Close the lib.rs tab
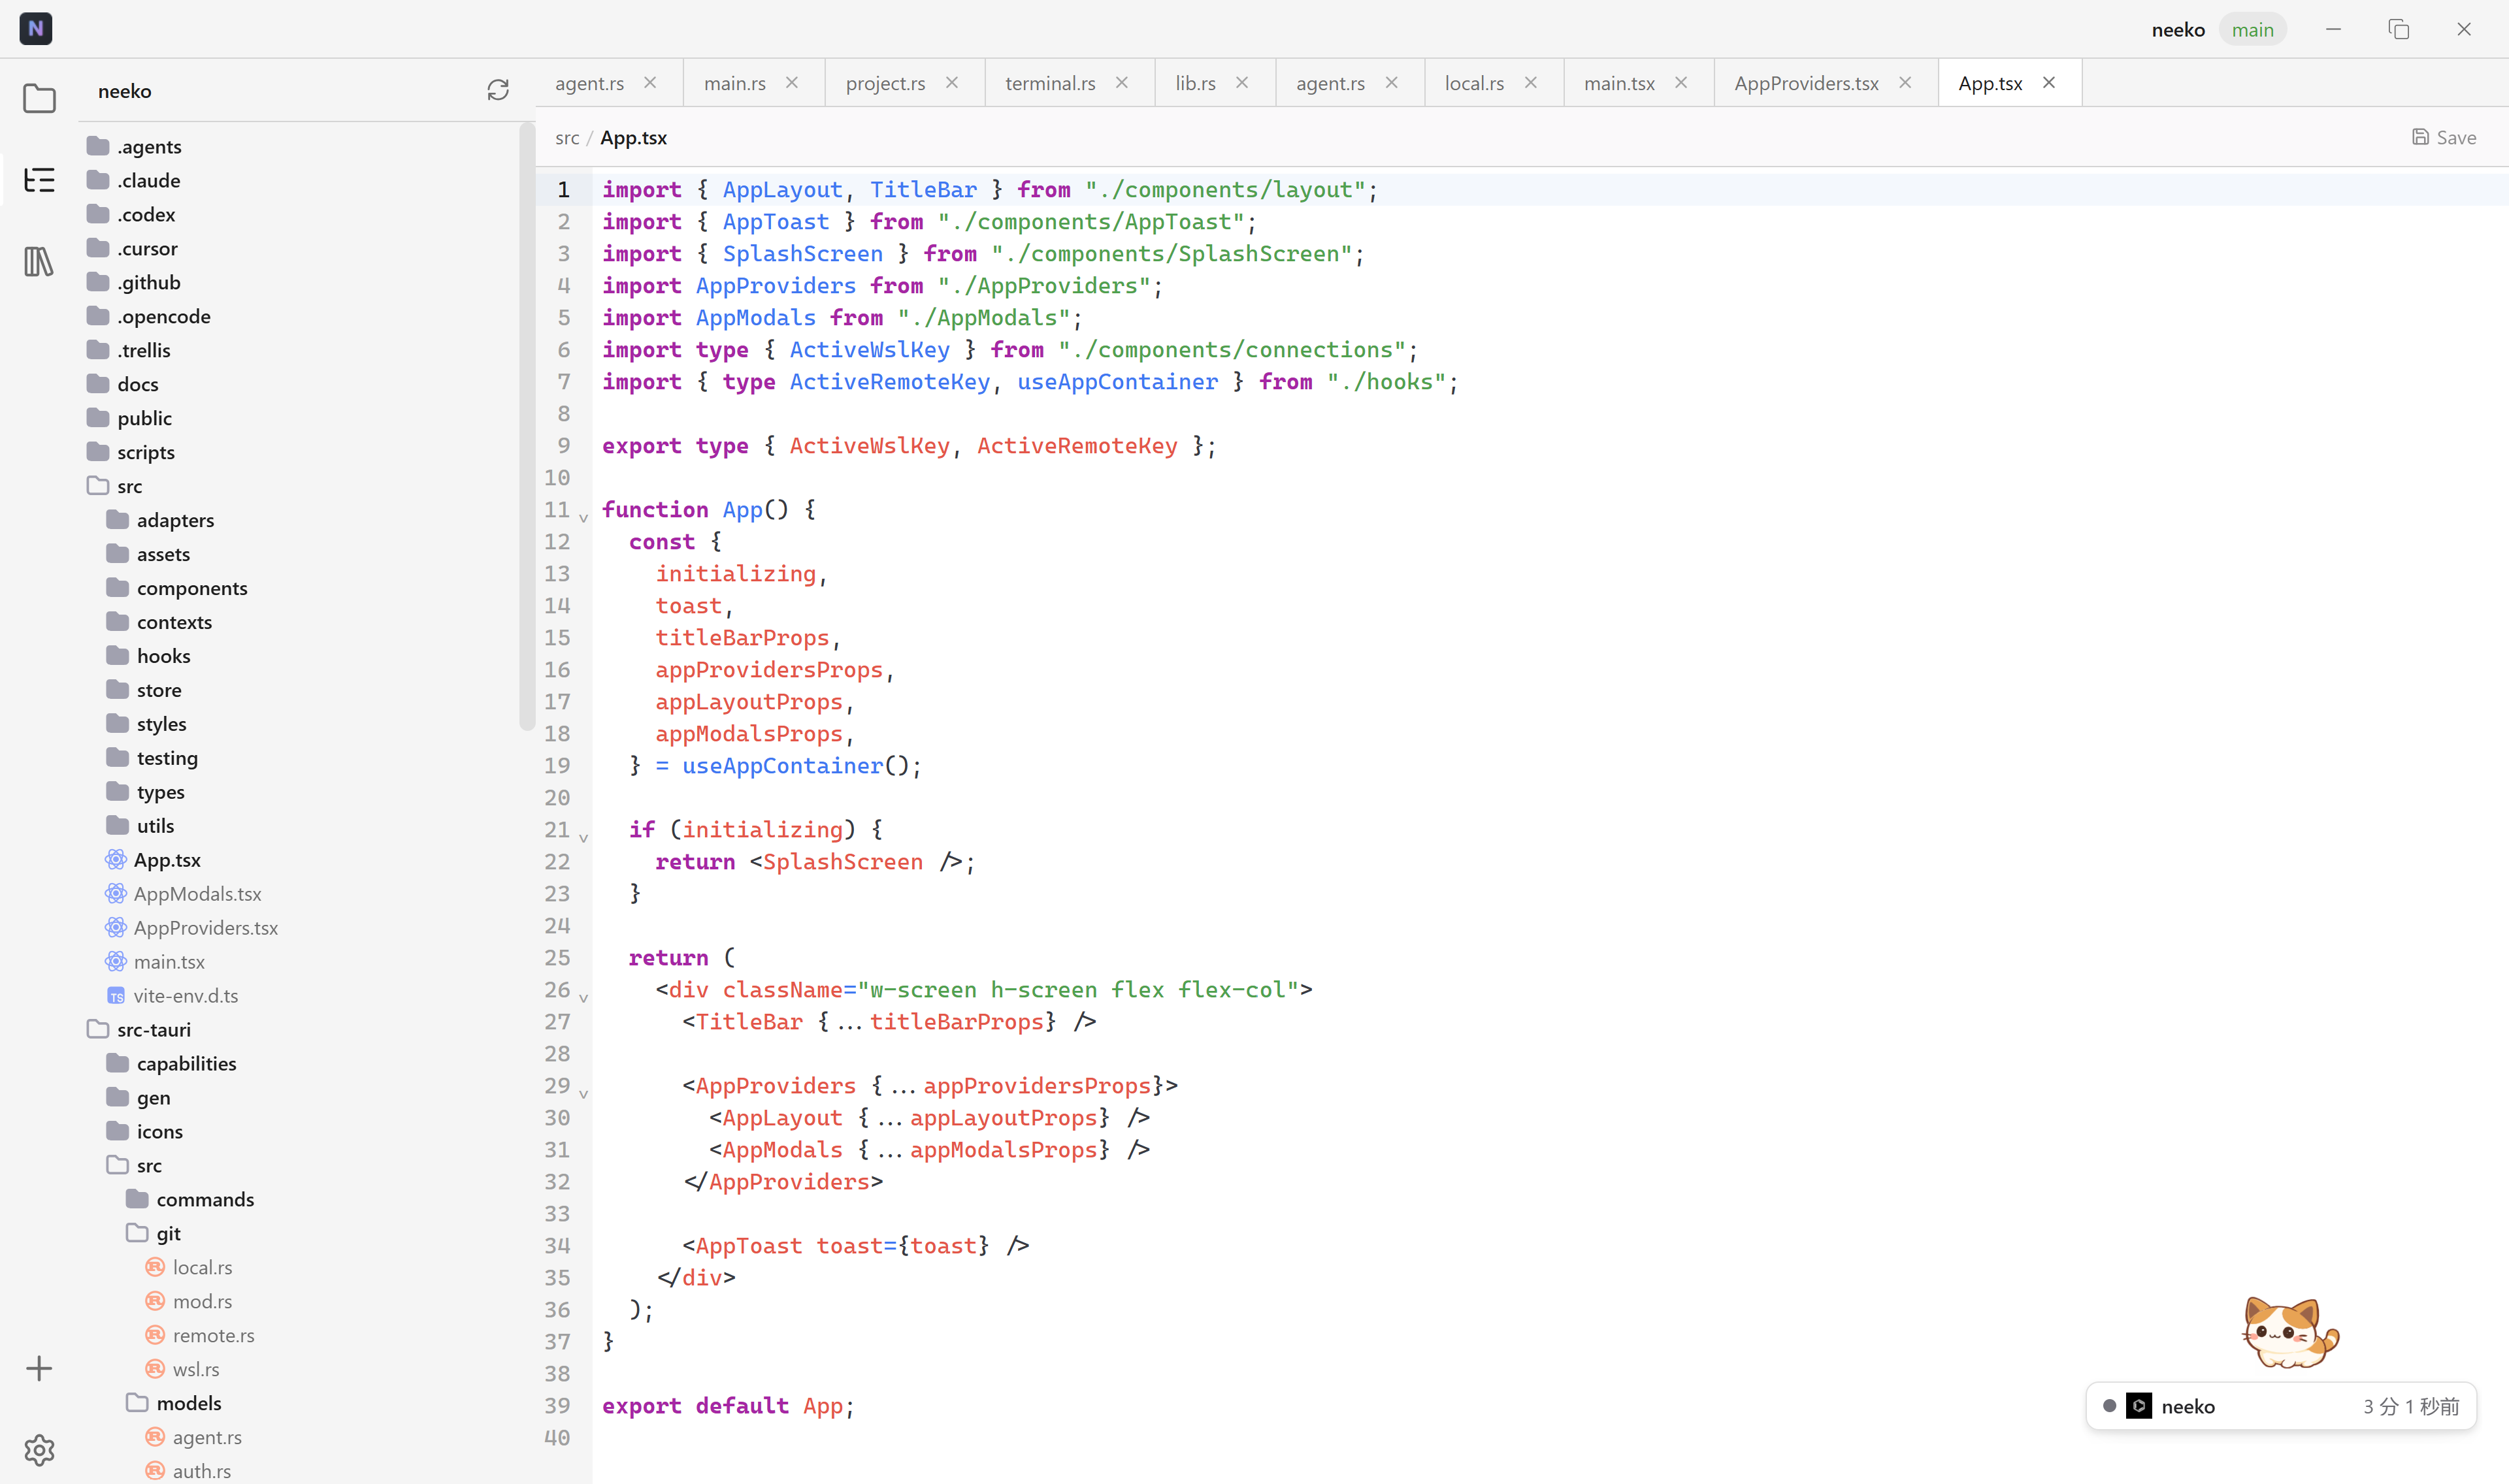Viewport: 2509px width, 1484px height. tap(1242, 83)
